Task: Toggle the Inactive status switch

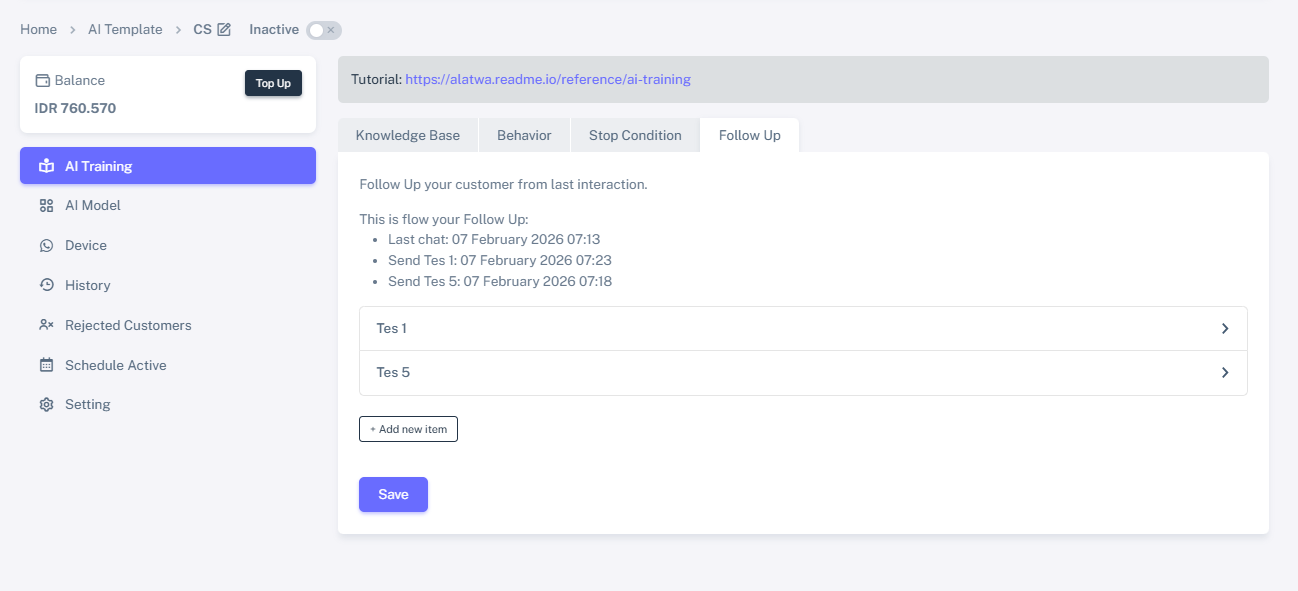Action: tap(324, 30)
